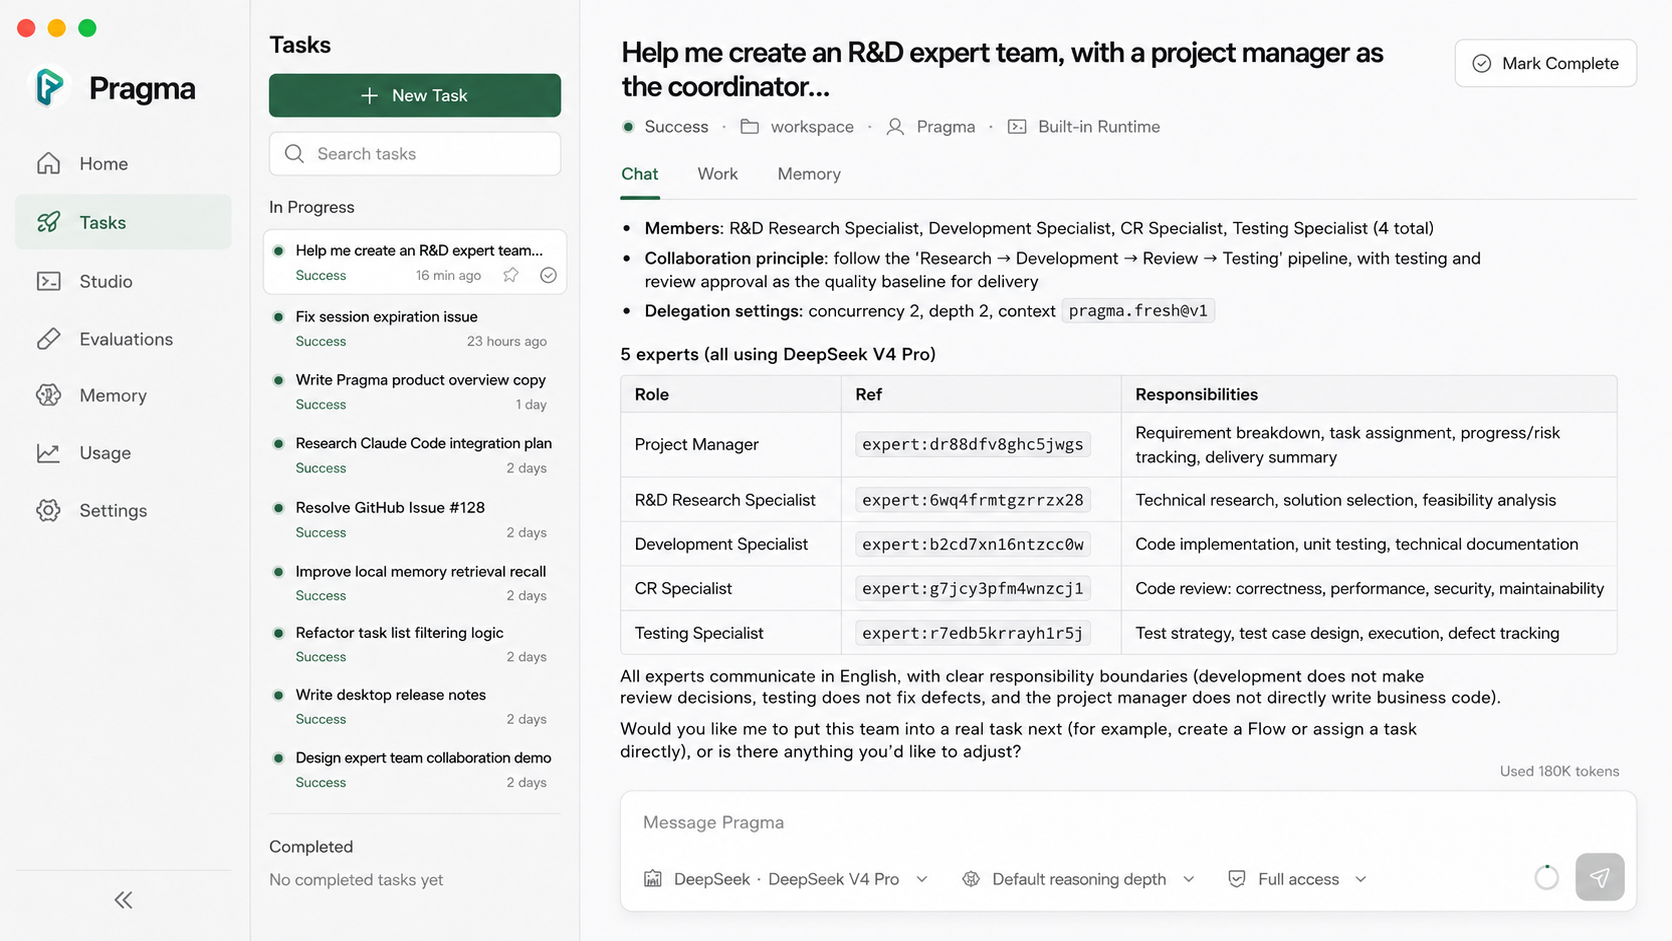Viewport: 1672px width, 941px height.
Task: Click ref expert:r7edb5krrayh1r5j
Action: [x=972, y=633]
